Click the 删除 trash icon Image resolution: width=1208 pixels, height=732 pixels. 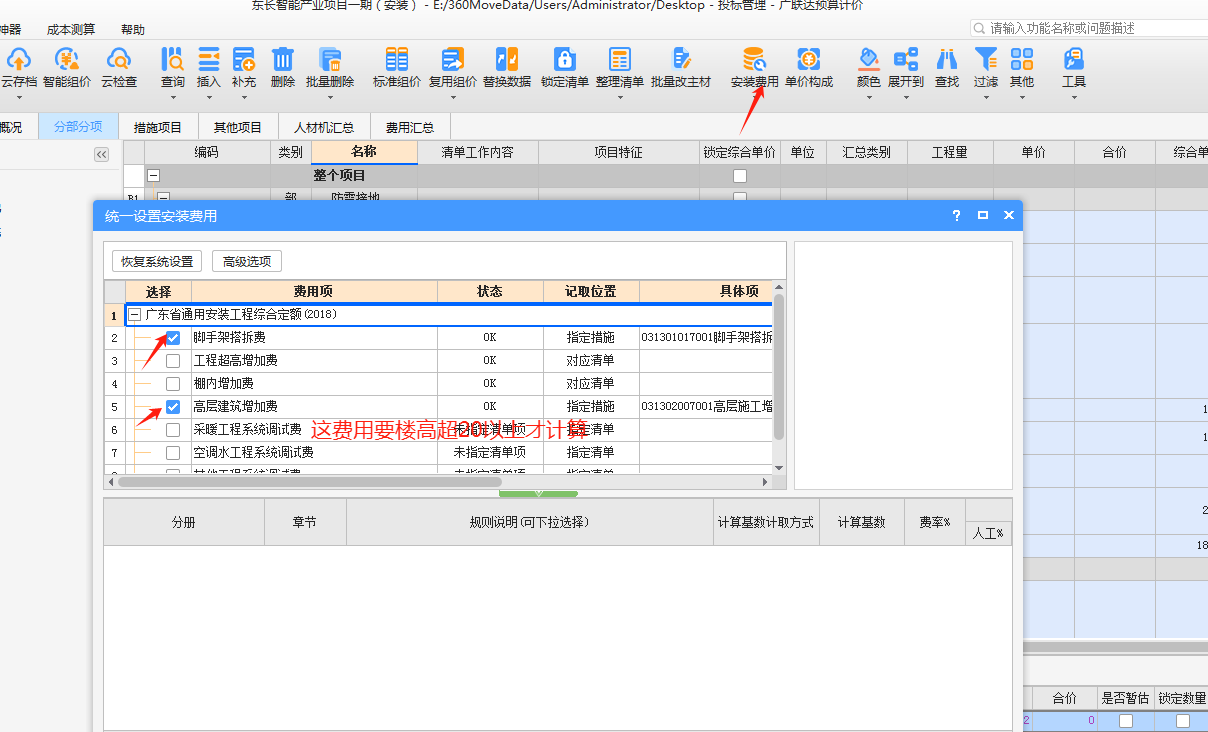[283, 59]
